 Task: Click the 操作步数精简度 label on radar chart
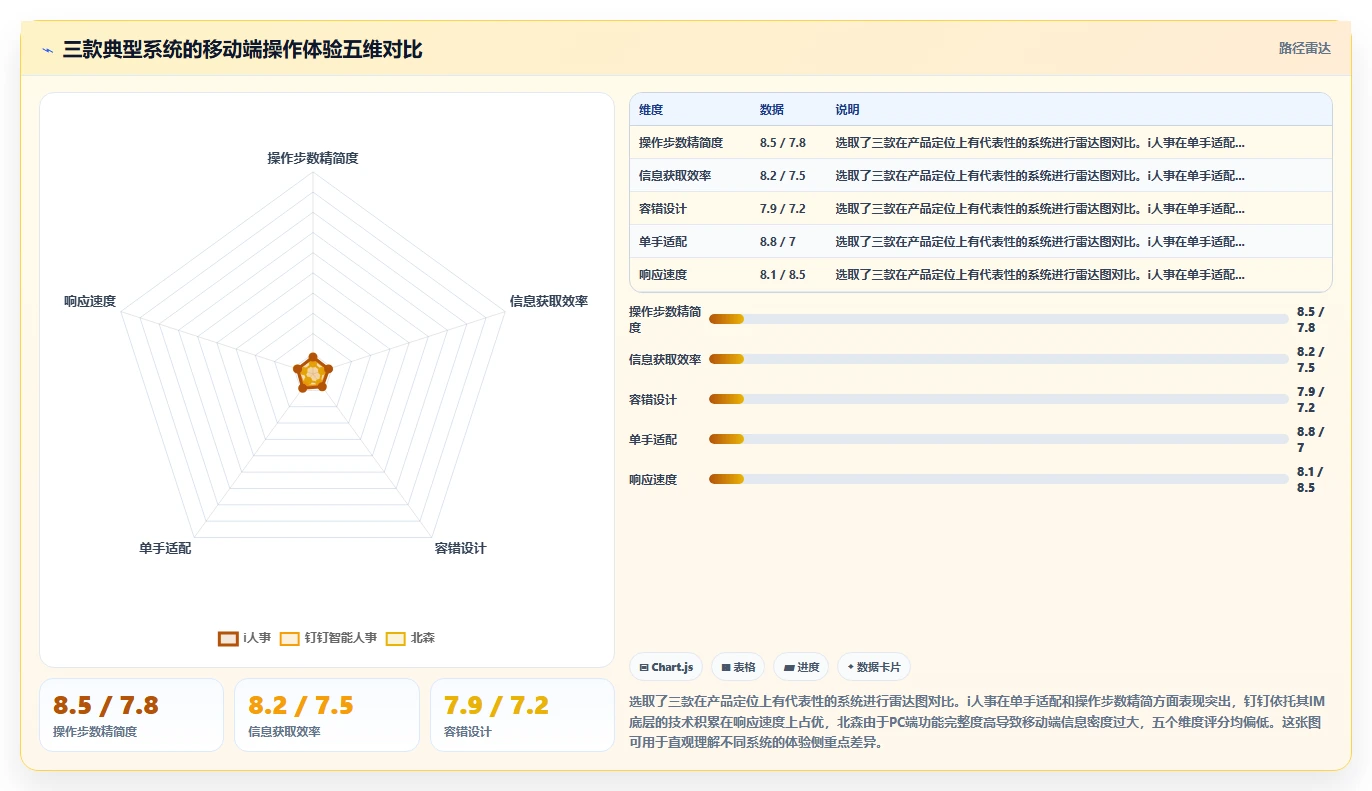pyautogui.click(x=313, y=158)
